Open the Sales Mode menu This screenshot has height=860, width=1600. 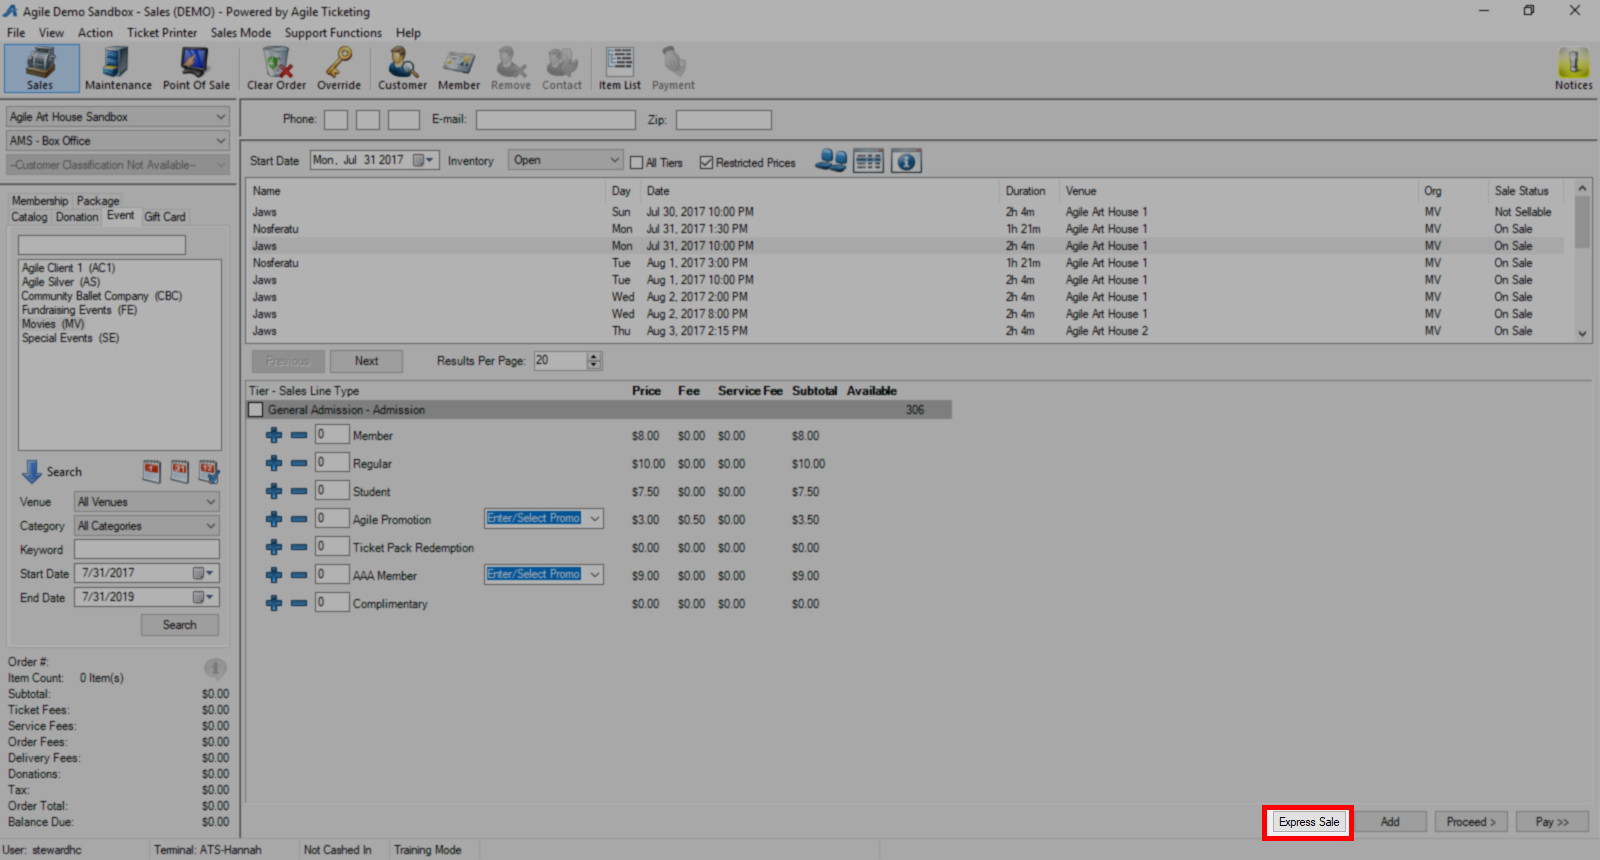pyautogui.click(x=241, y=33)
